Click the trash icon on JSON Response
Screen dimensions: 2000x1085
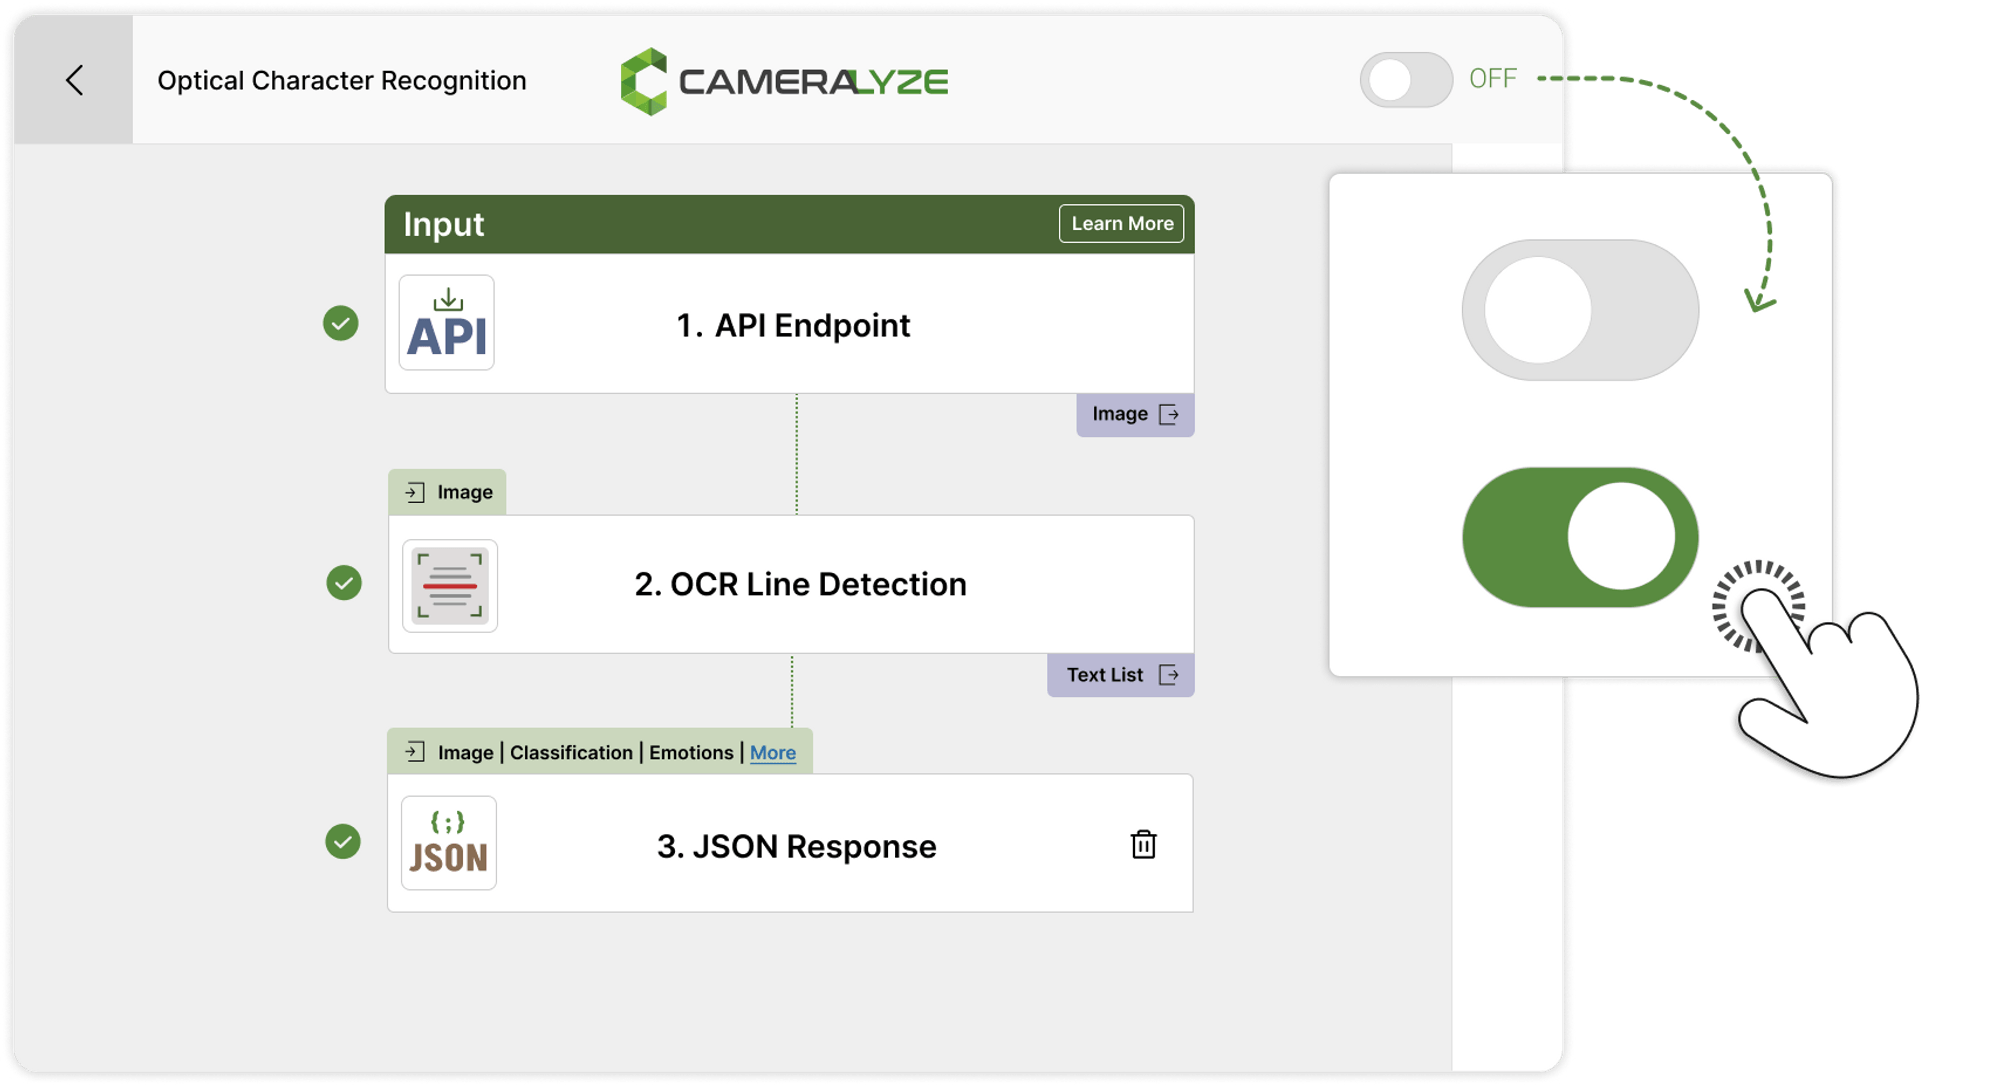coord(1142,845)
